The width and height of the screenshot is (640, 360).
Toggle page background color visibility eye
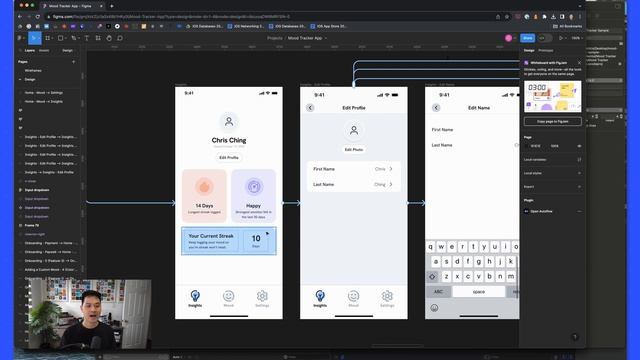[x=579, y=146]
